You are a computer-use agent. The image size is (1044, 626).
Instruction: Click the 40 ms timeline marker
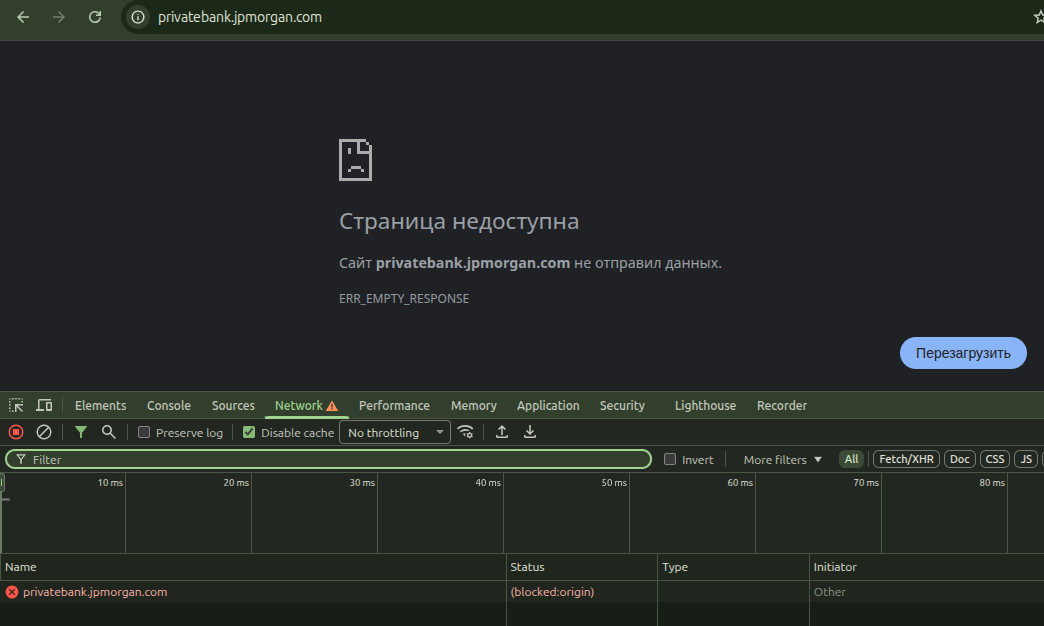click(x=487, y=482)
